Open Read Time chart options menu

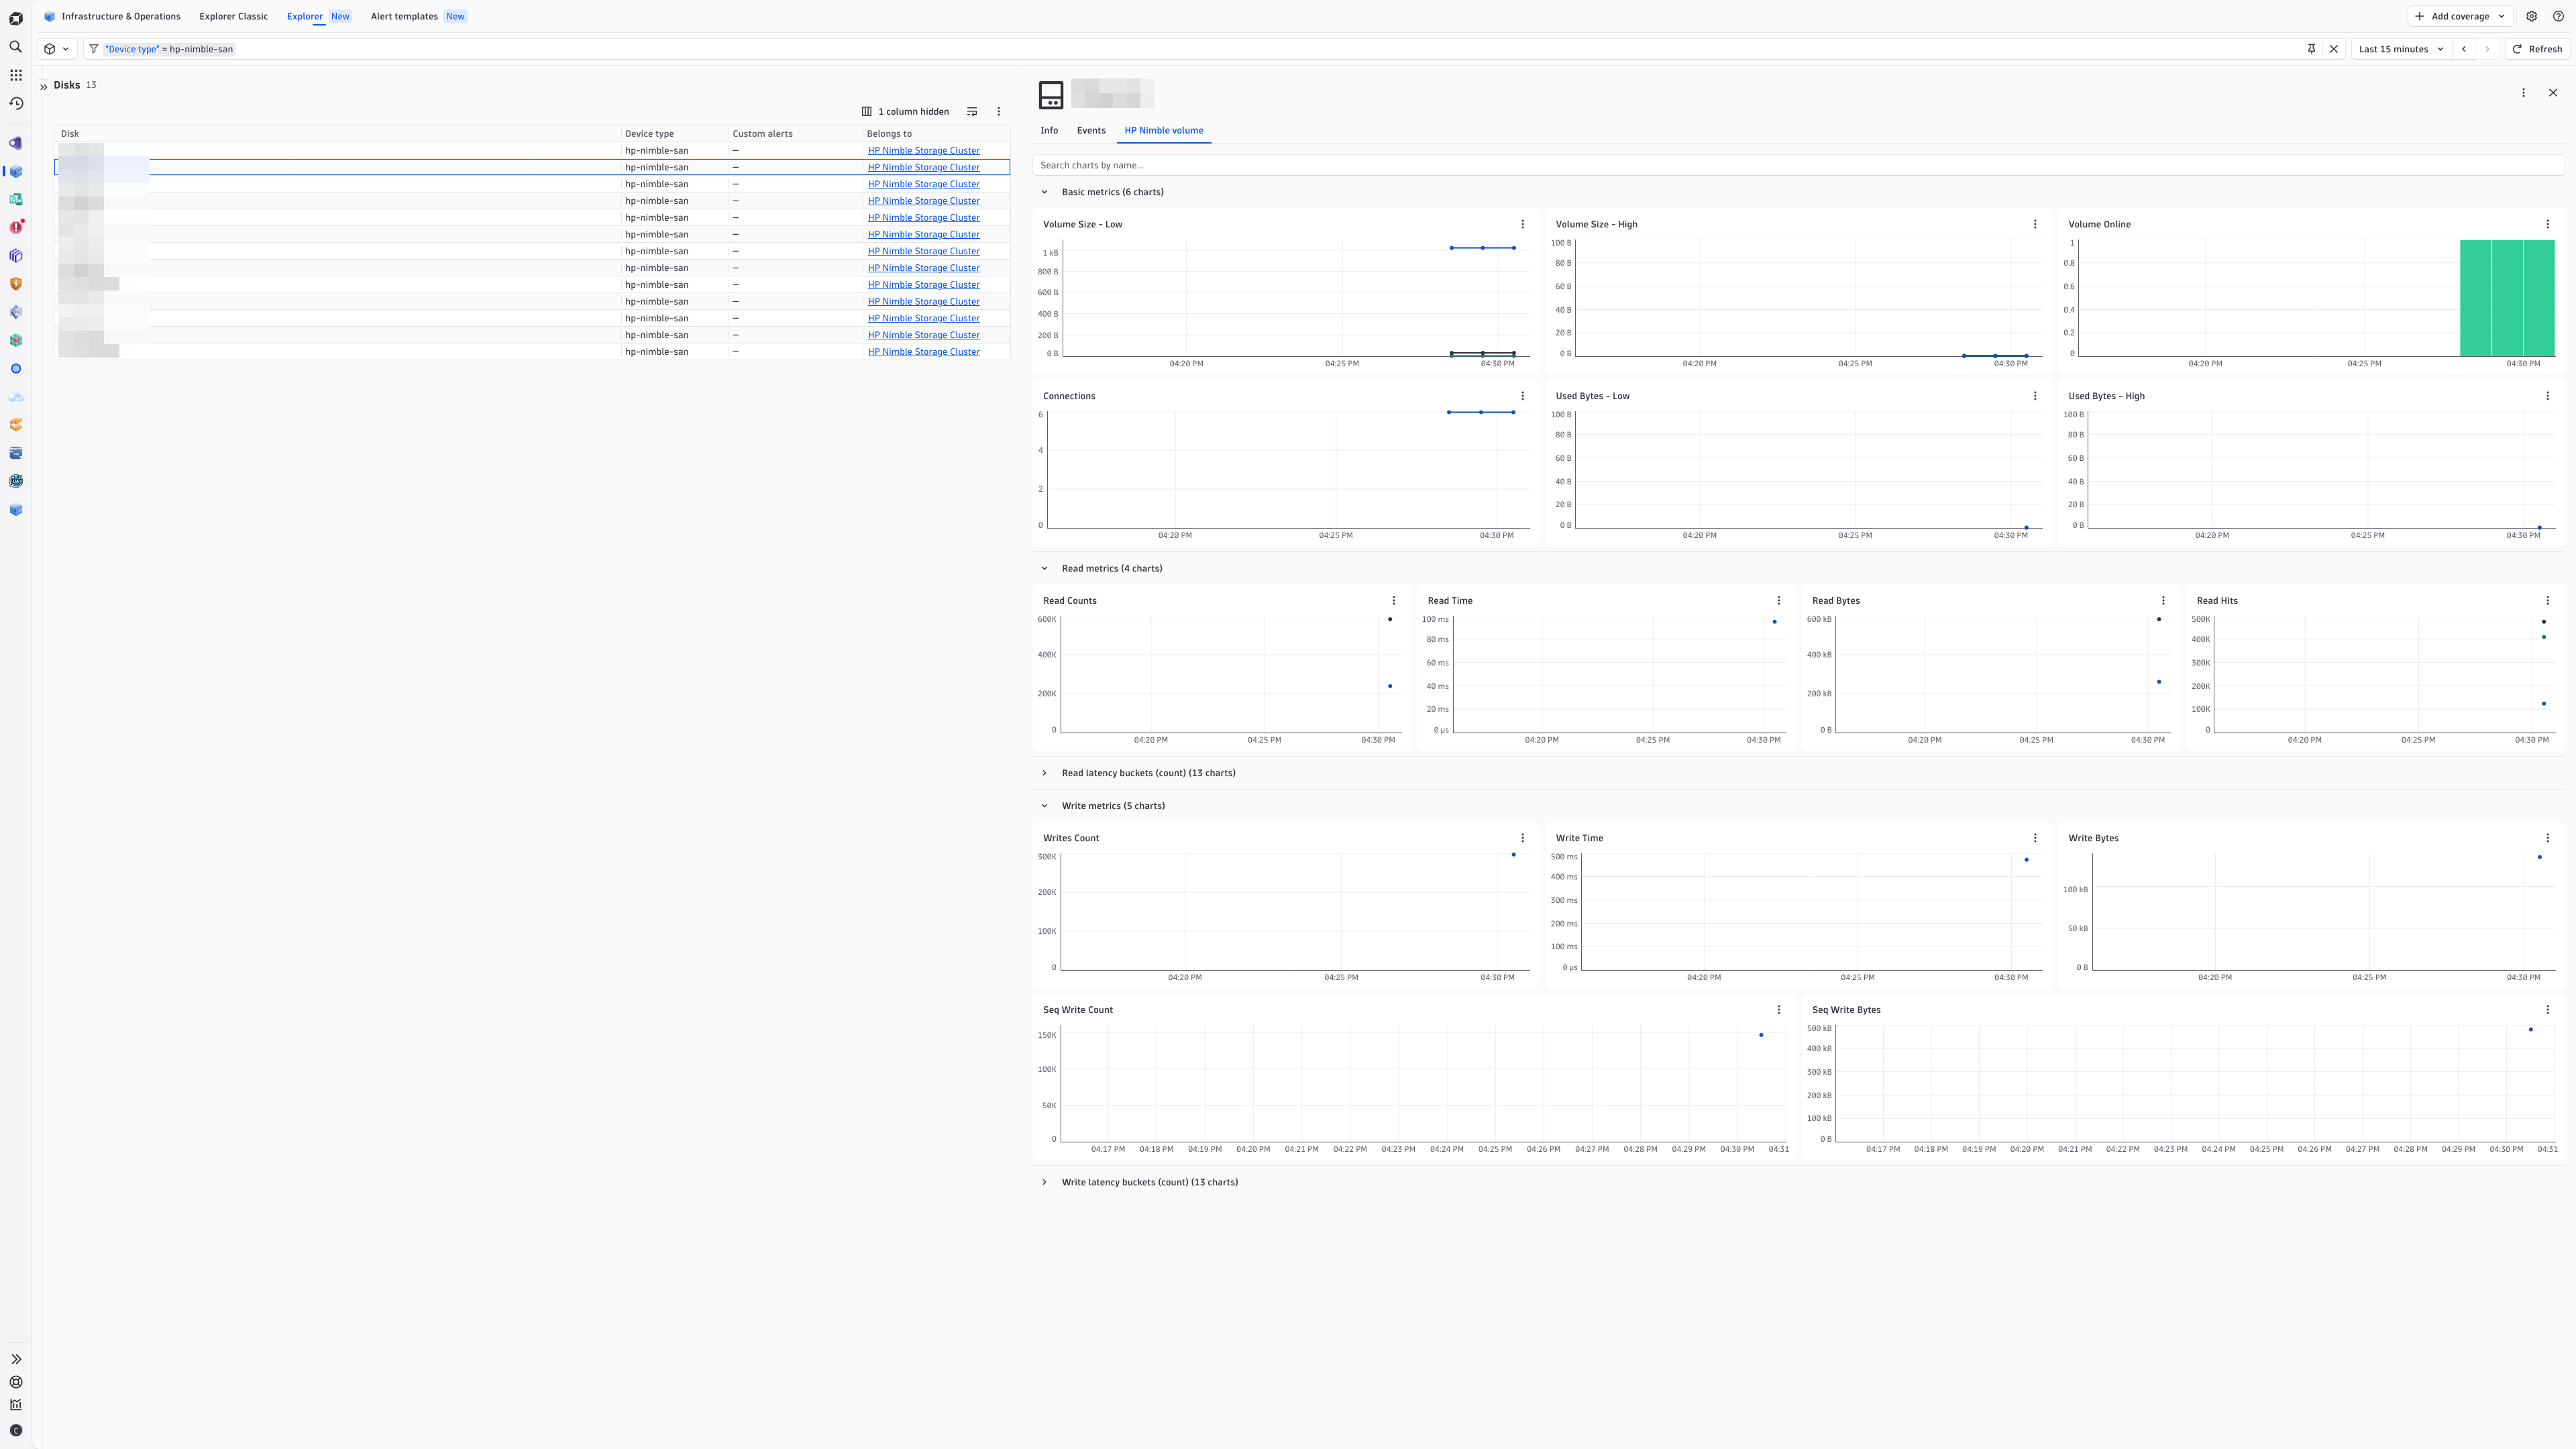[x=1779, y=601]
